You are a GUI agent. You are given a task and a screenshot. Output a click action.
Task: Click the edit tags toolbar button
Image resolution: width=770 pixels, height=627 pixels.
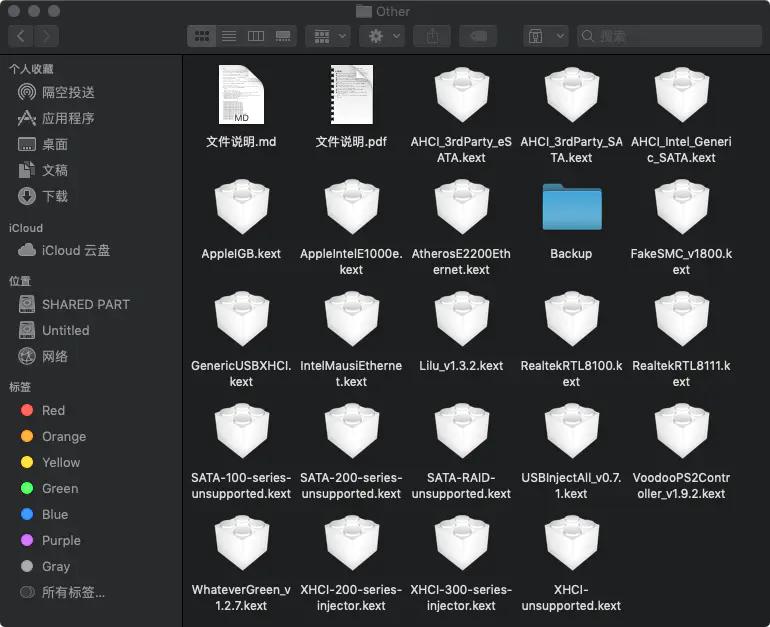(478, 36)
